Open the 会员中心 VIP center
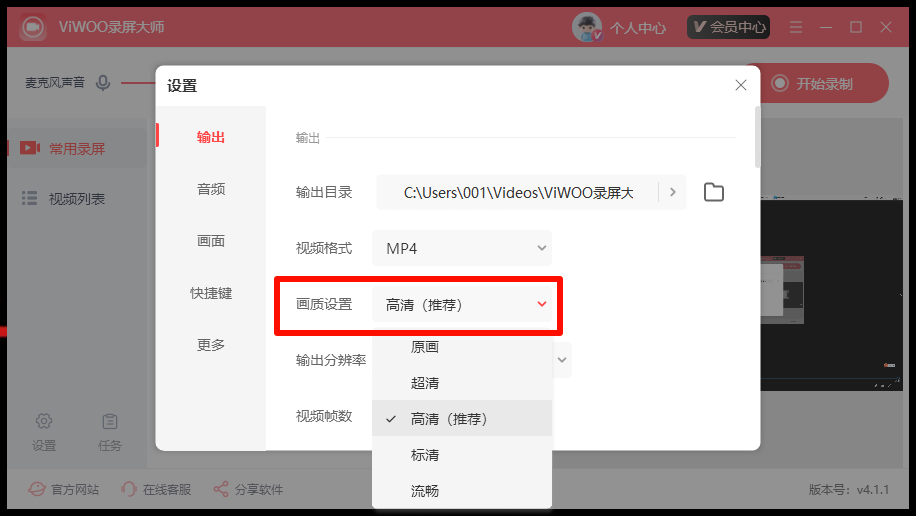 tap(728, 27)
